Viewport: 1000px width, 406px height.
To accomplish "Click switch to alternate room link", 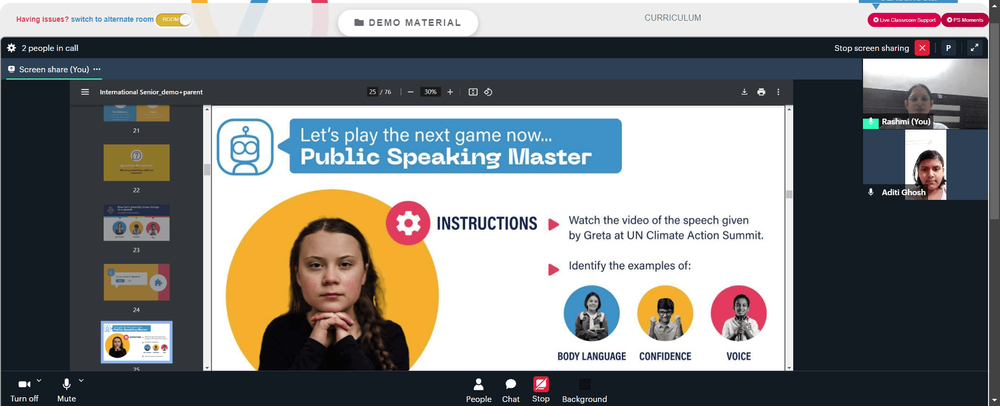I will pos(112,19).
